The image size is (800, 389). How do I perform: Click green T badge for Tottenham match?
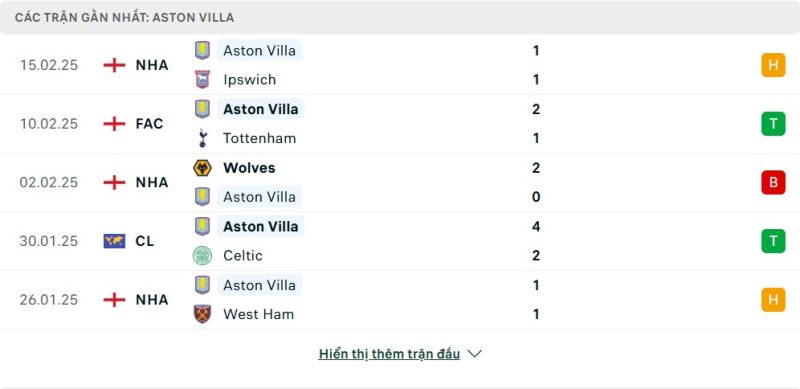[x=773, y=124]
